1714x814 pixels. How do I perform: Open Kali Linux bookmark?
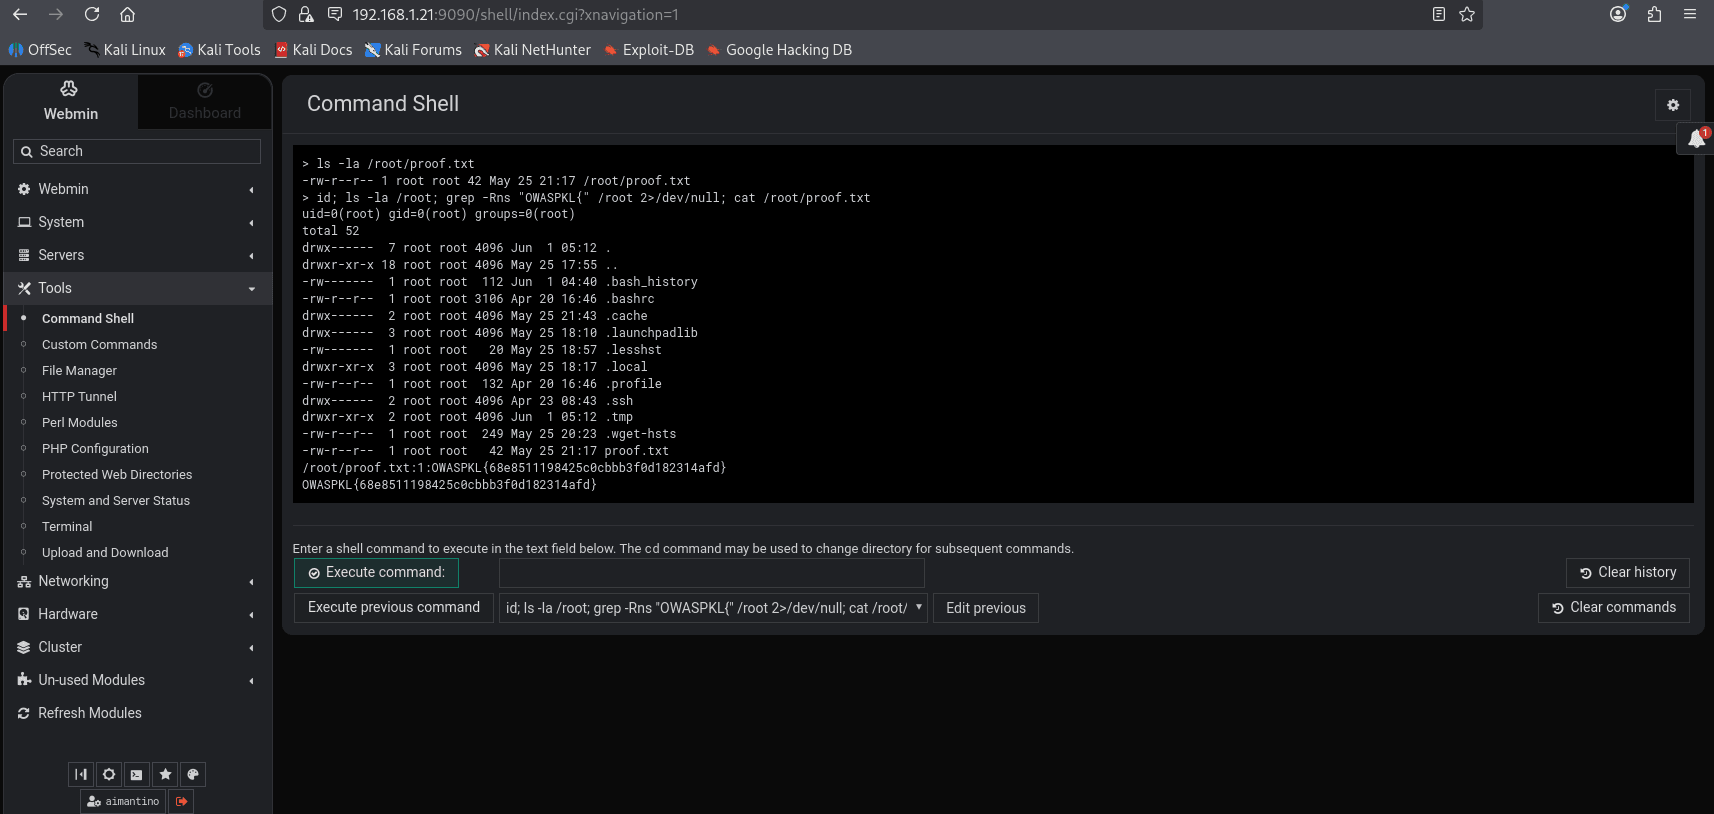[125, 50]
